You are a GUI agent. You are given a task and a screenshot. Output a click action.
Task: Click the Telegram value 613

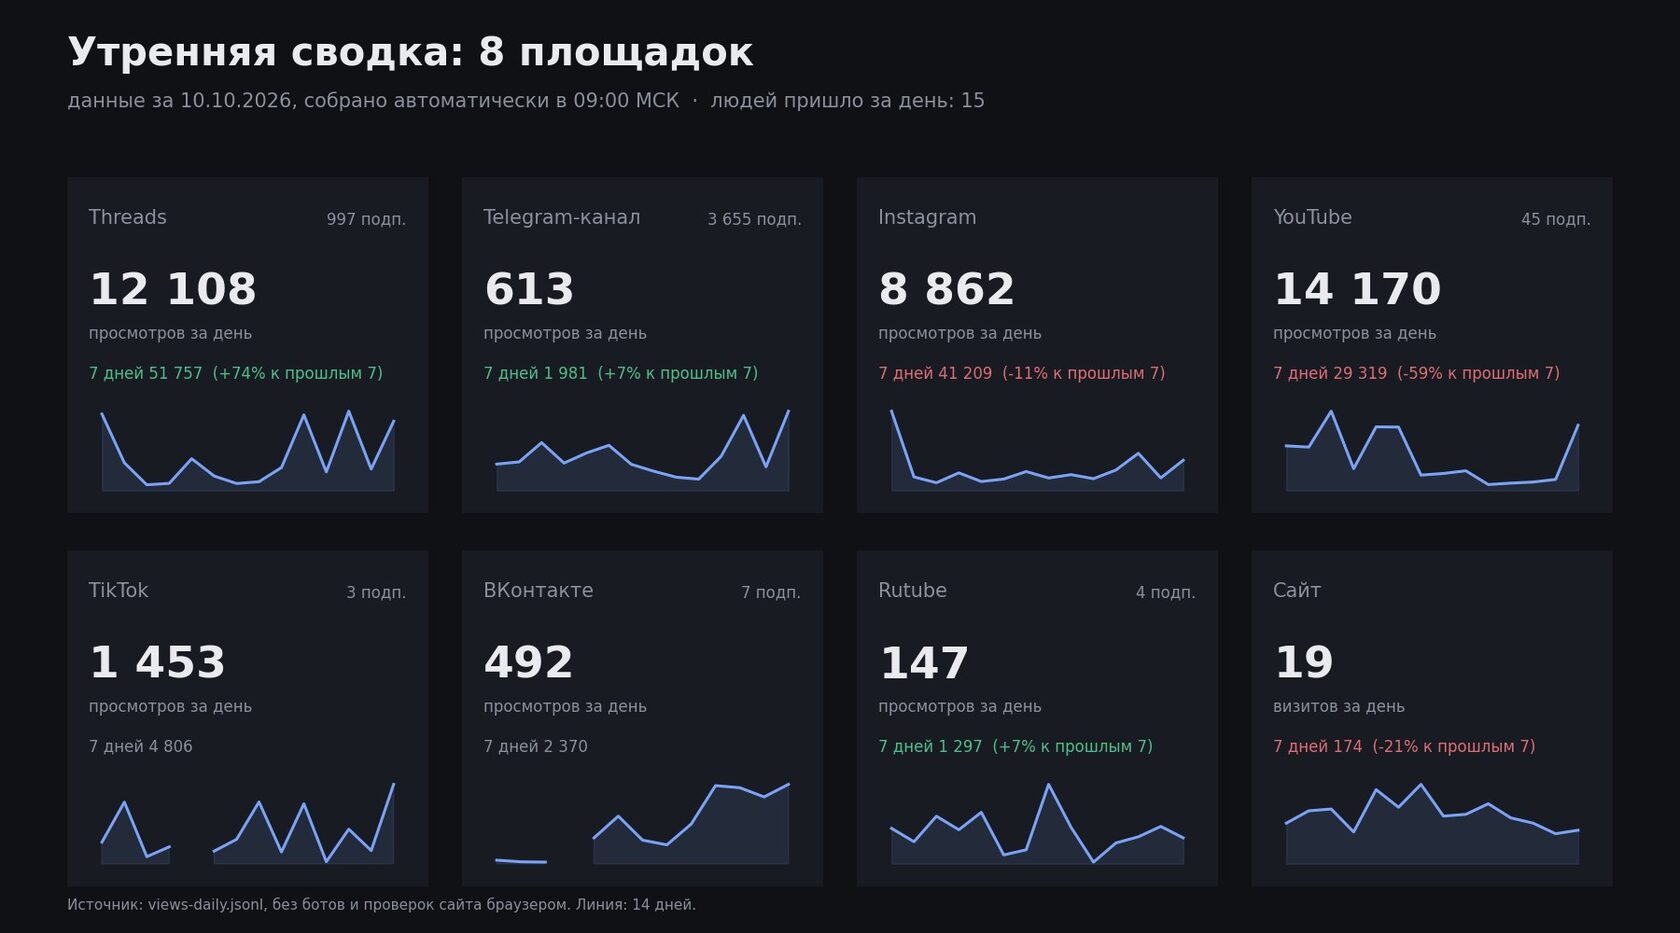pyautogui.click(x=528, y=289)
